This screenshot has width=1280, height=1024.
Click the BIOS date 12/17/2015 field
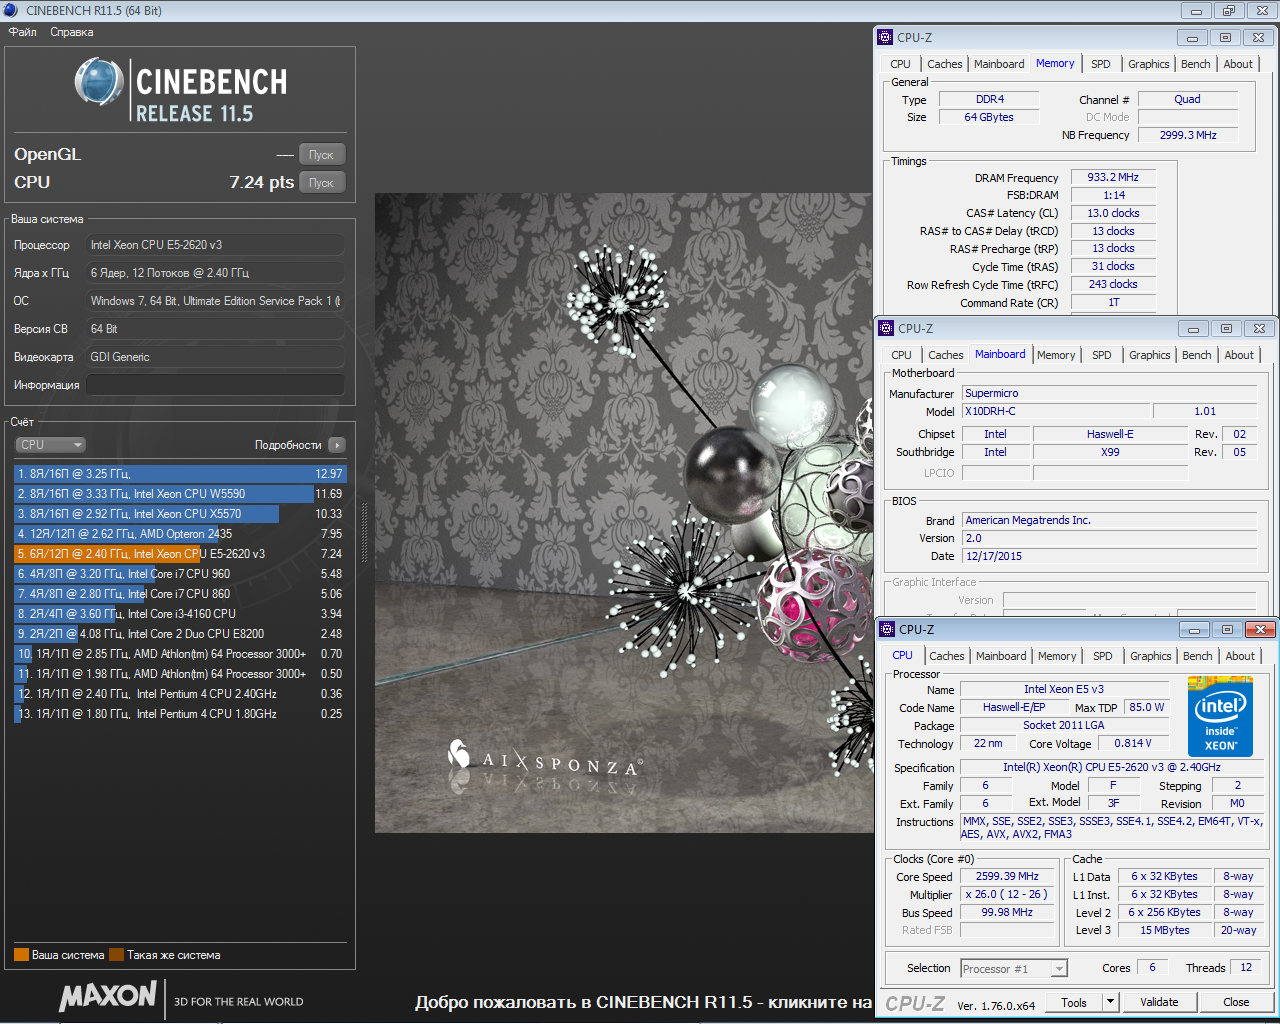[1109, 556]
